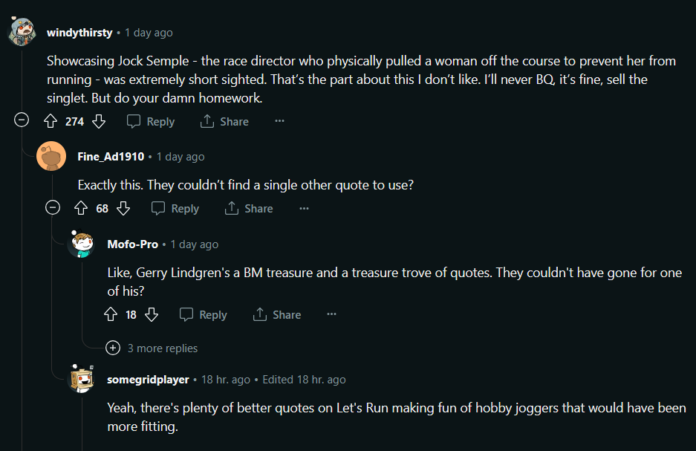The height and width of the screenshot is (451, 696).
Task: Open more options on windythirsty's comment
Action: (x=279, y=121)
